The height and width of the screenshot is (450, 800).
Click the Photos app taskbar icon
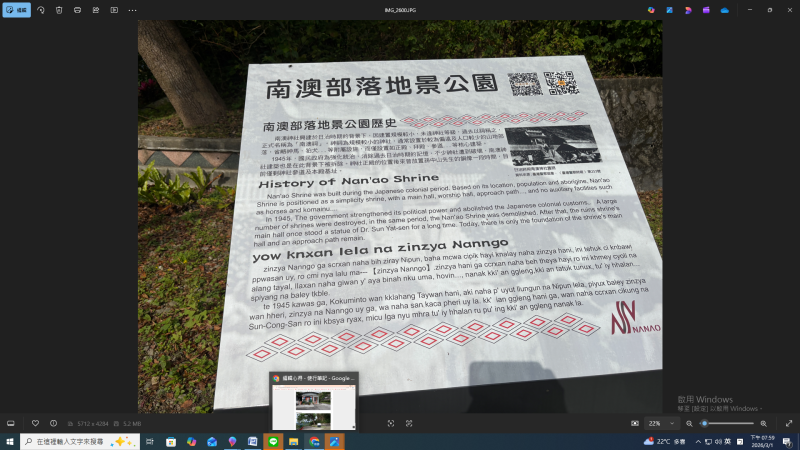pos(335,442)
